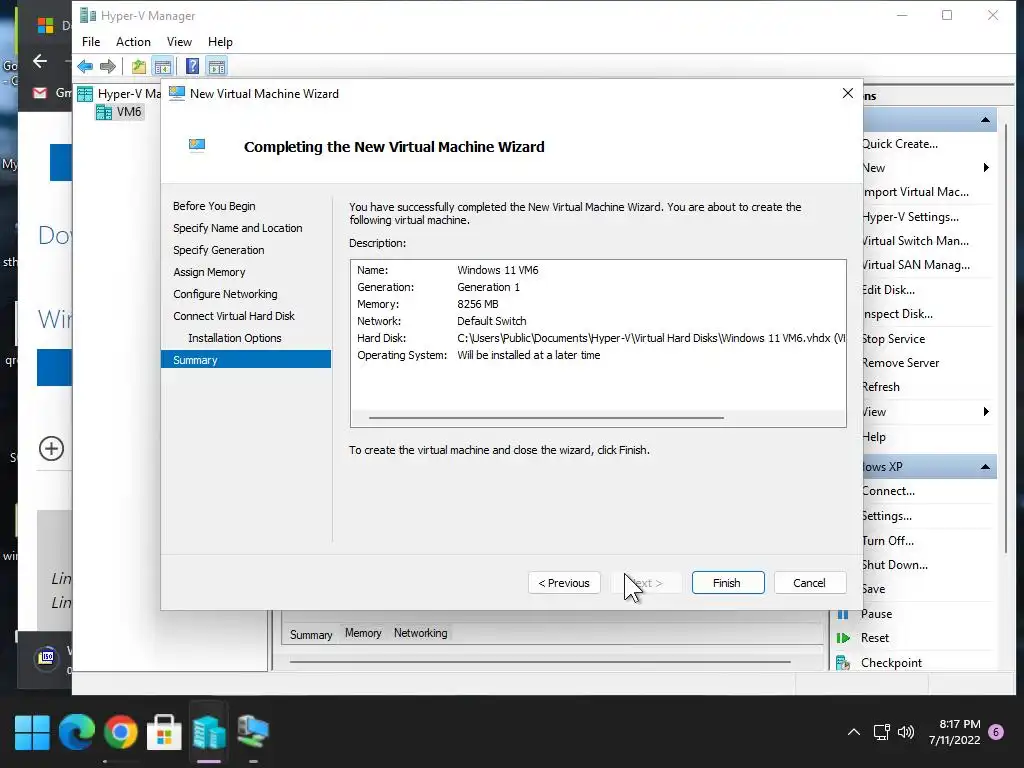Click Edit Disk action
Screen dimensions: 1024x768
889,290
